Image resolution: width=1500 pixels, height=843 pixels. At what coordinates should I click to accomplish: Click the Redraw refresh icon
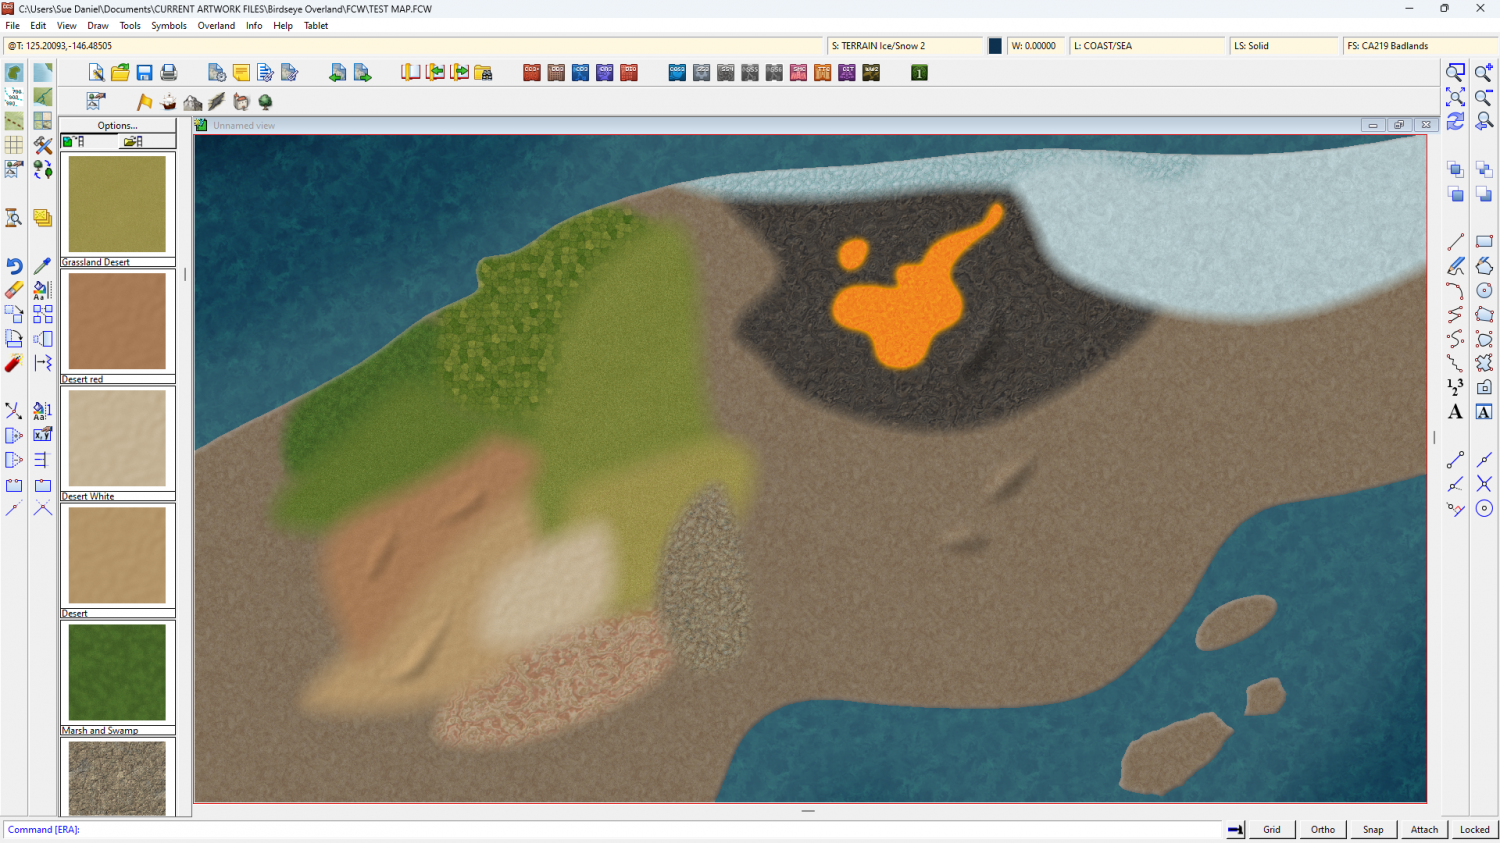[1456, 121]
